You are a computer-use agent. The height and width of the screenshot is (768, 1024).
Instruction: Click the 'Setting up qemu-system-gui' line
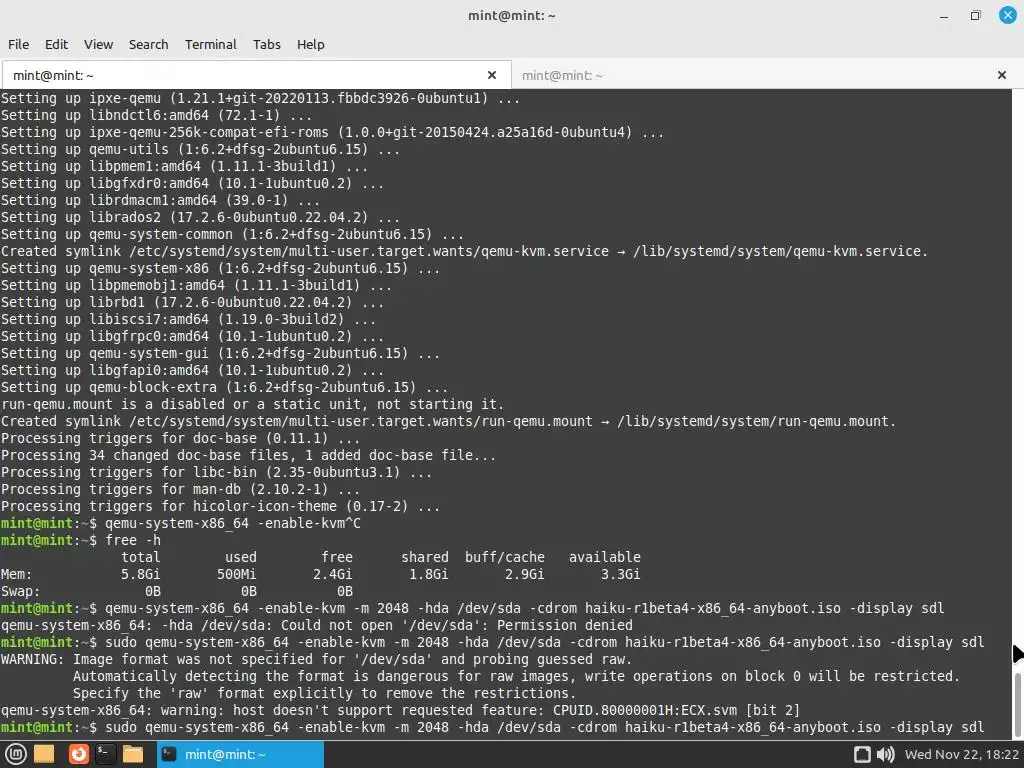tap(220, 353)
